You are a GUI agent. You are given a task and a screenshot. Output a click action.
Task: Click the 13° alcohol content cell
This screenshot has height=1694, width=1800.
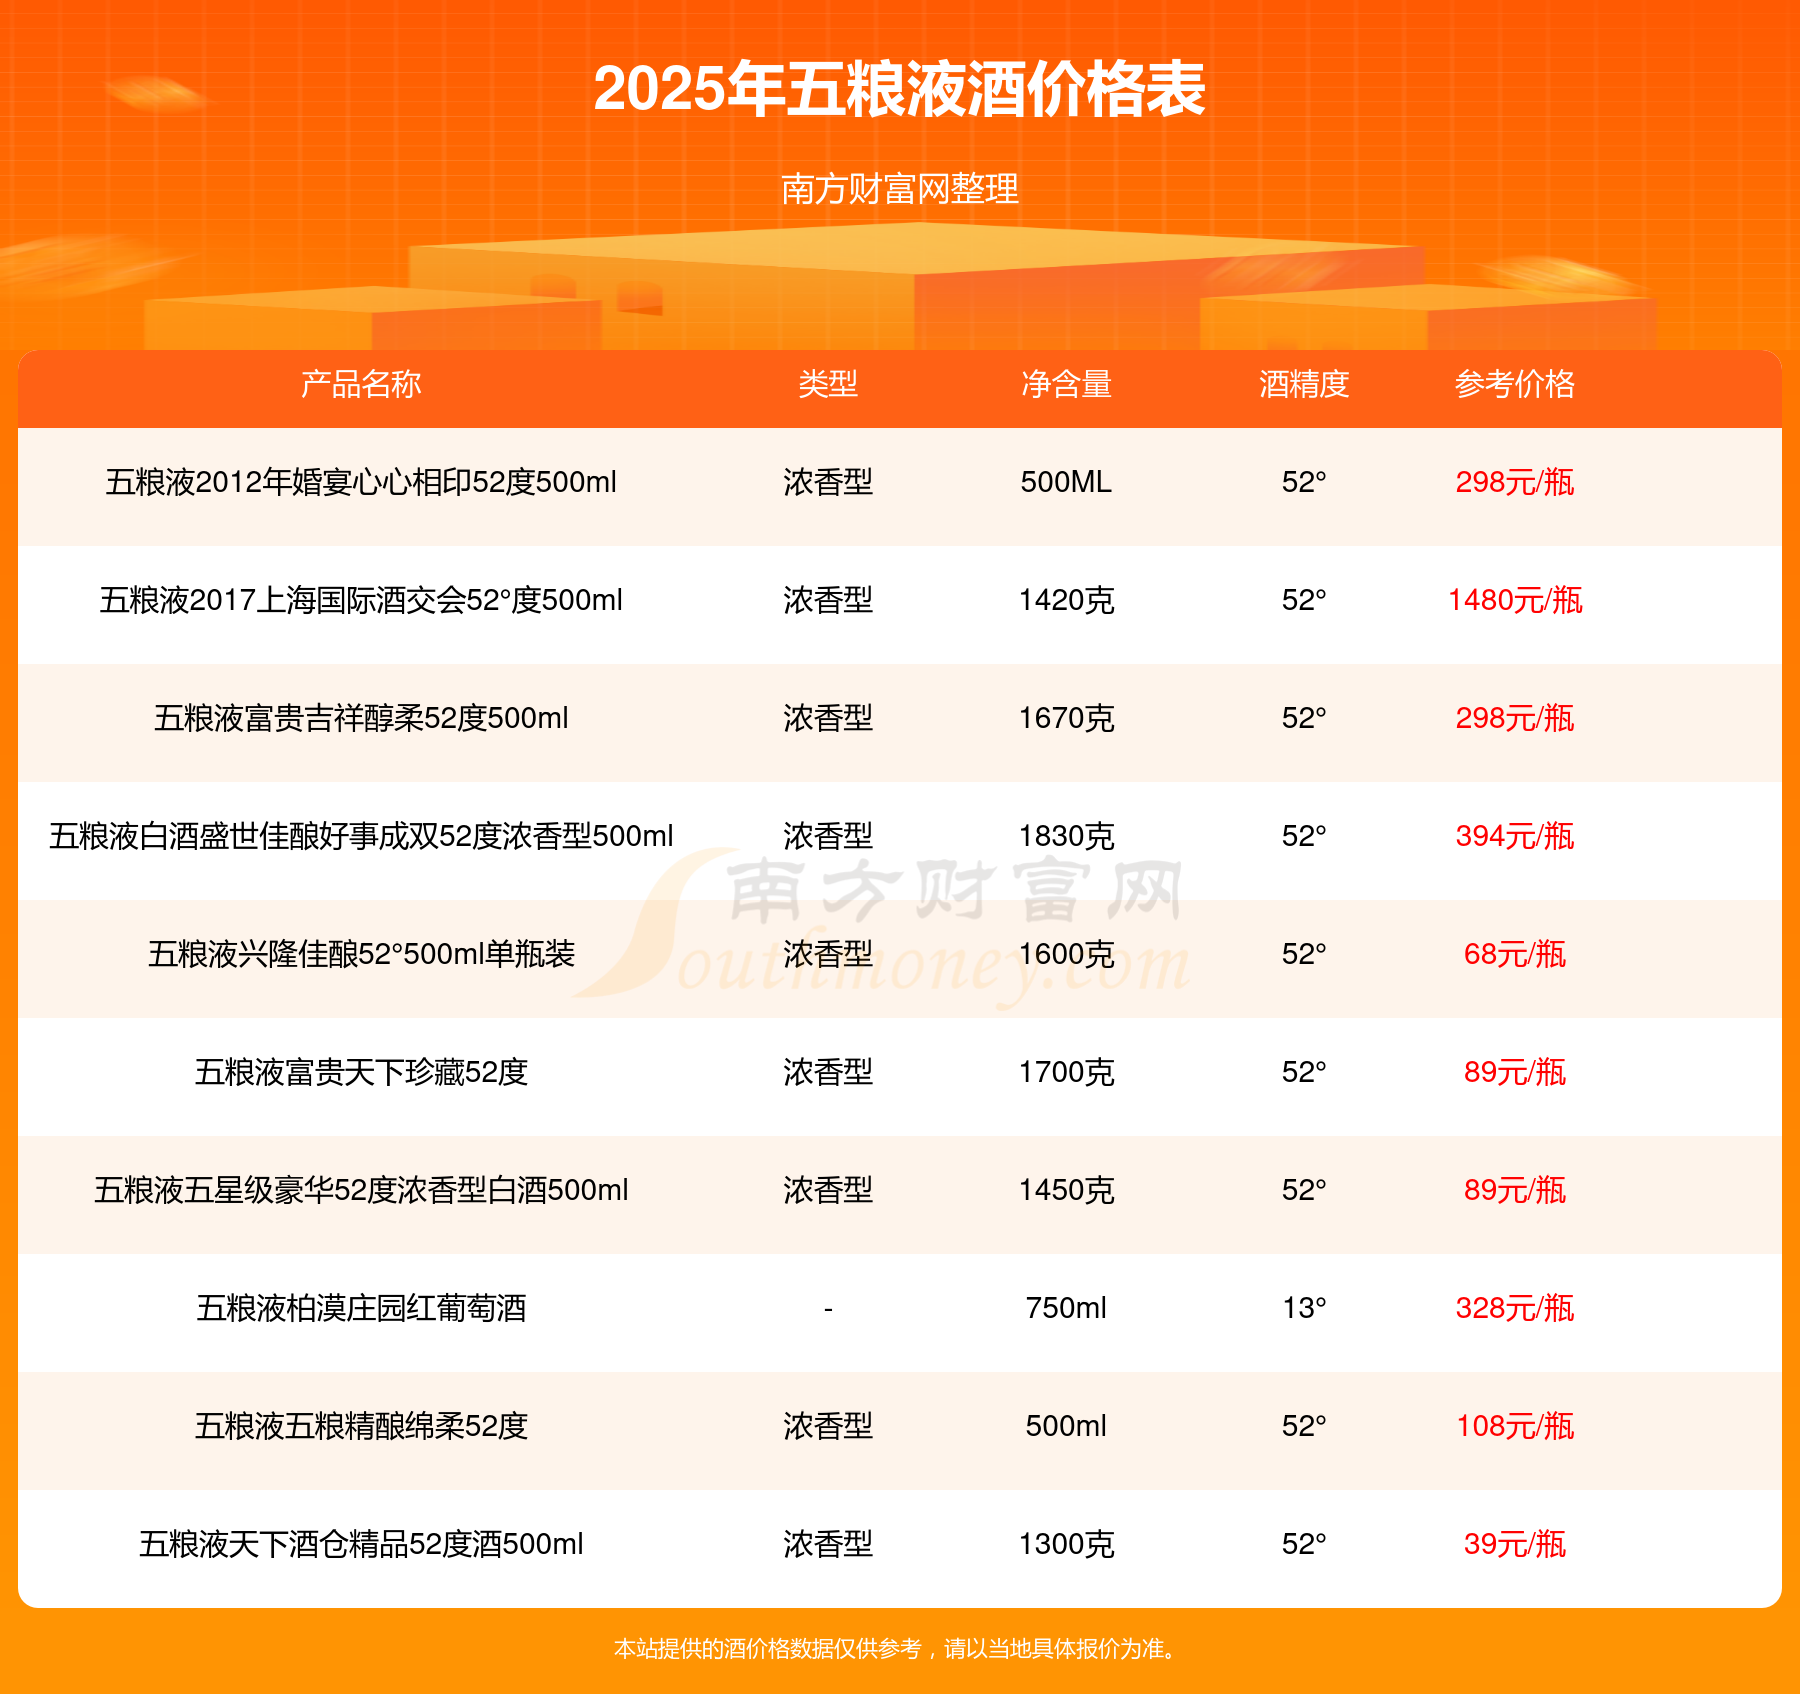[1304, 1308]
